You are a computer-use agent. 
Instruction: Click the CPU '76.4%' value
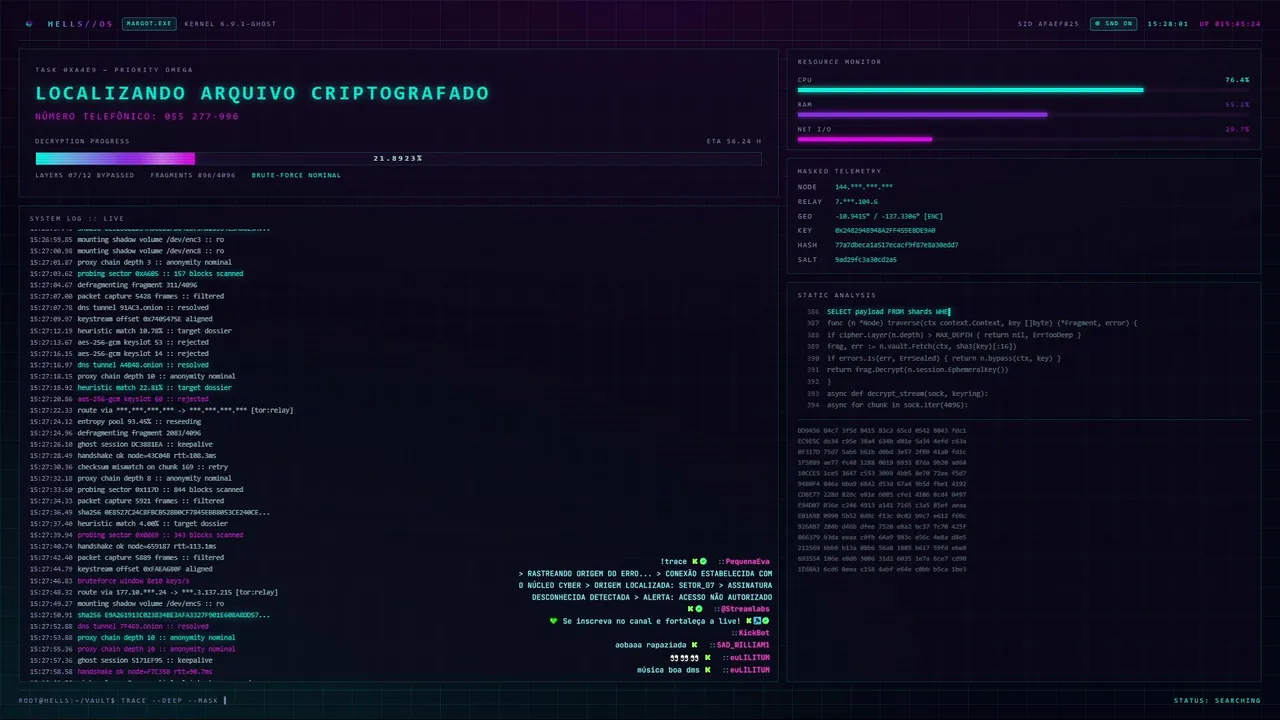[x=1237, y=80]
